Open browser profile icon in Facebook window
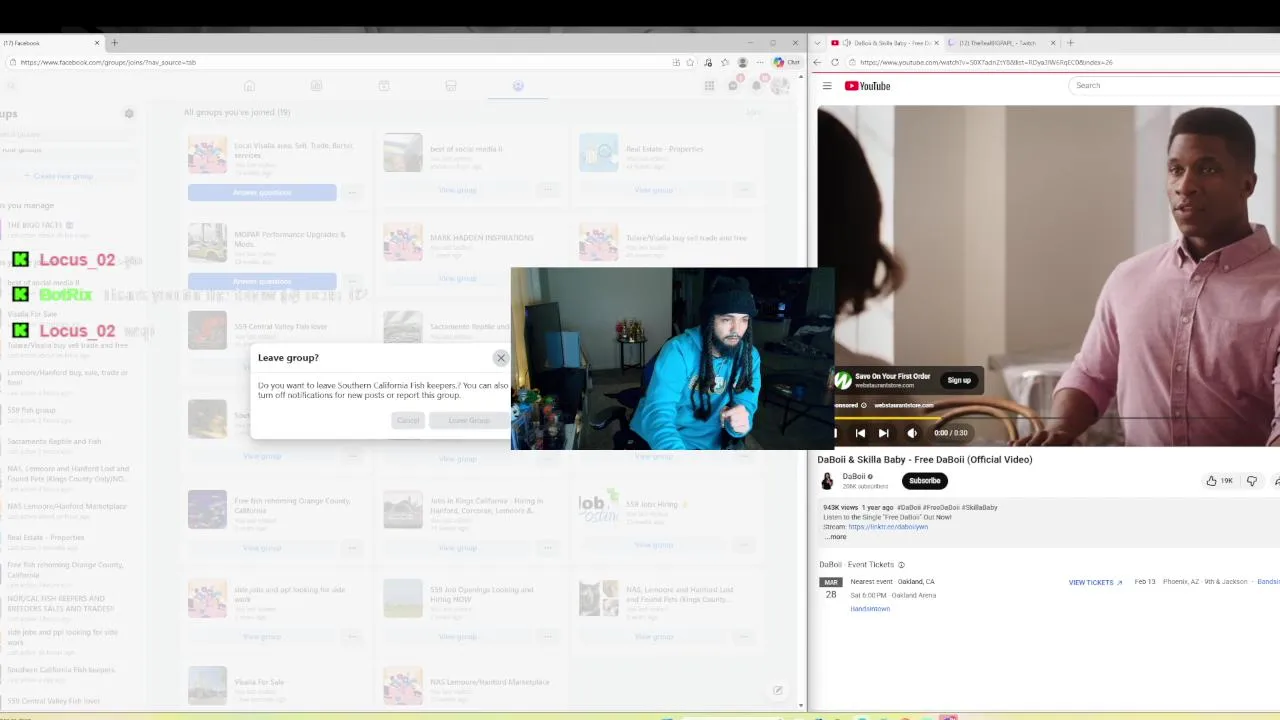Viewport: 1280px width, 720px height. [742, 62]
